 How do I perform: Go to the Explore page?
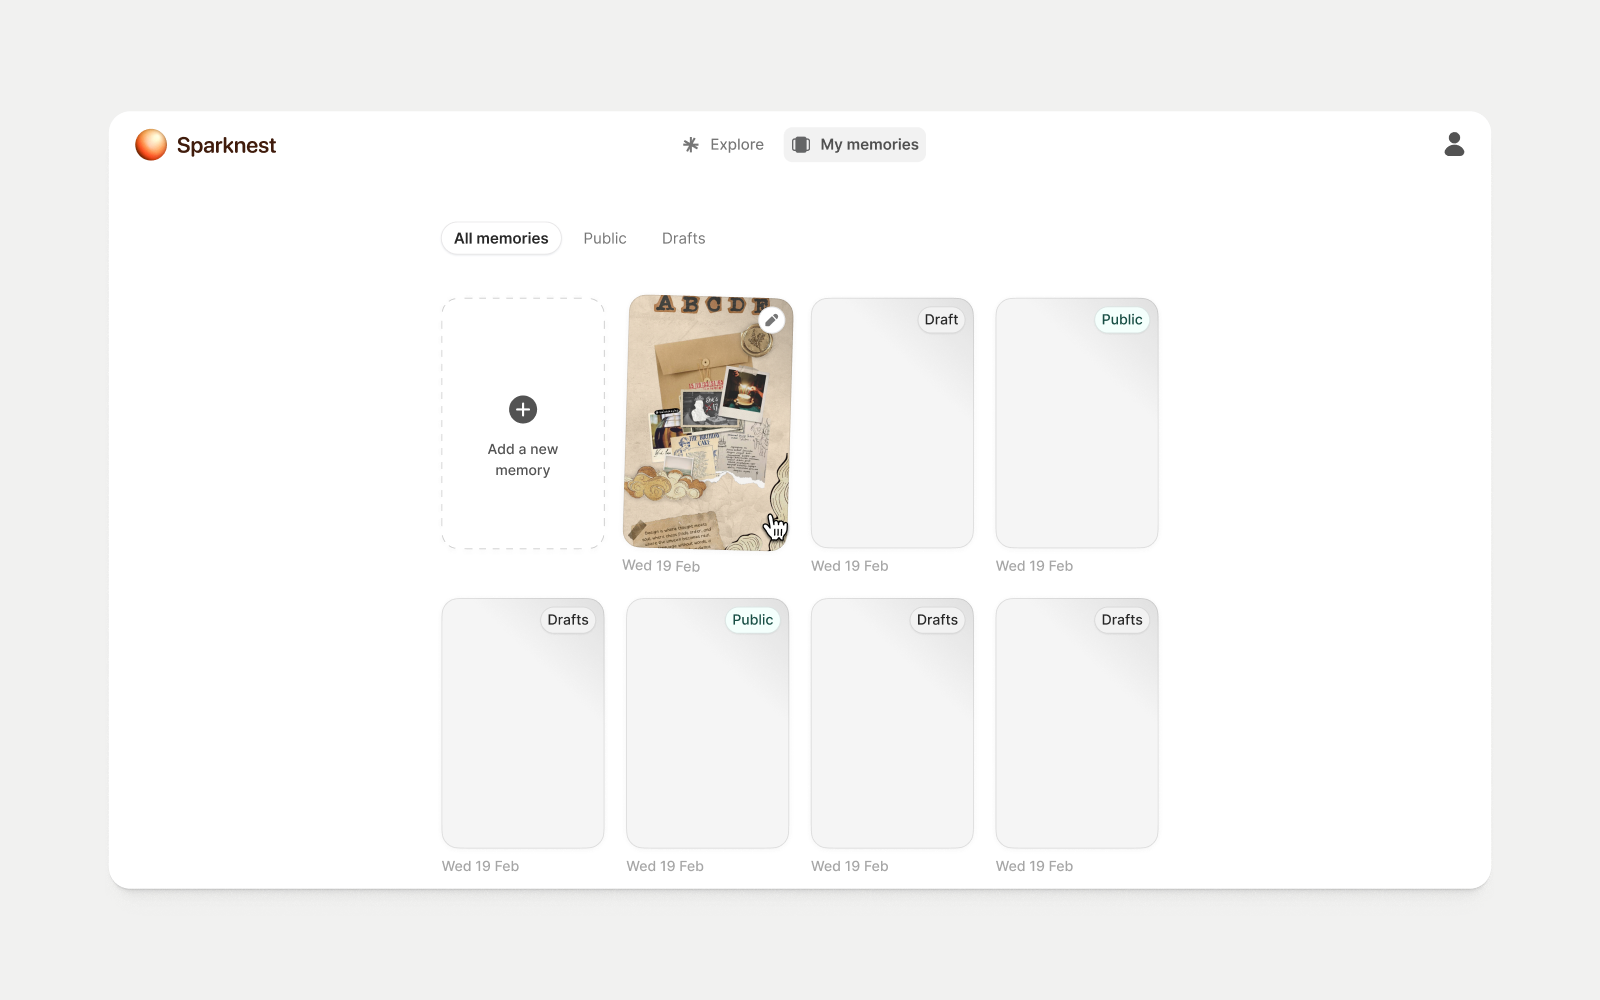tap(723, 145)
